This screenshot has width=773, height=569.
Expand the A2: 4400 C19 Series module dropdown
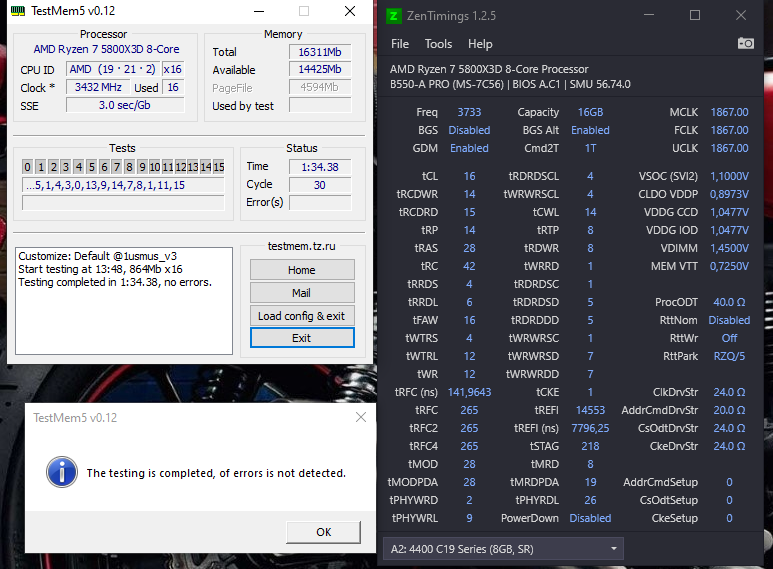(x=503, y=549)
